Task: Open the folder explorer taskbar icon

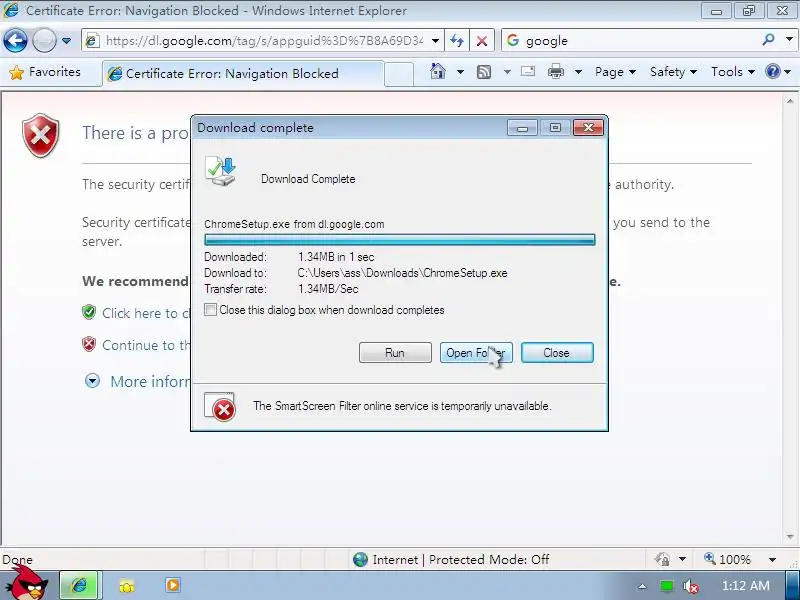Action: [127, 586]
